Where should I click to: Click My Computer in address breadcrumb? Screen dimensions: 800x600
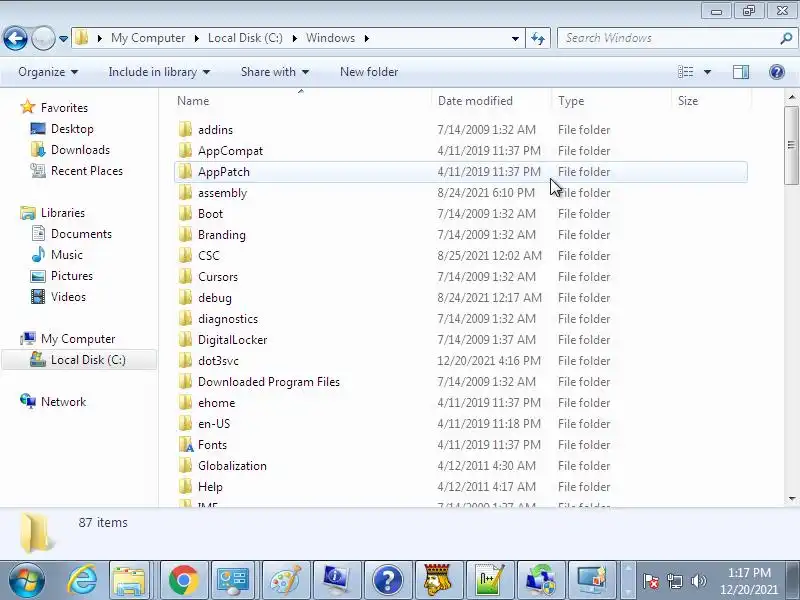pyautogui.click(x=148, y=38)
